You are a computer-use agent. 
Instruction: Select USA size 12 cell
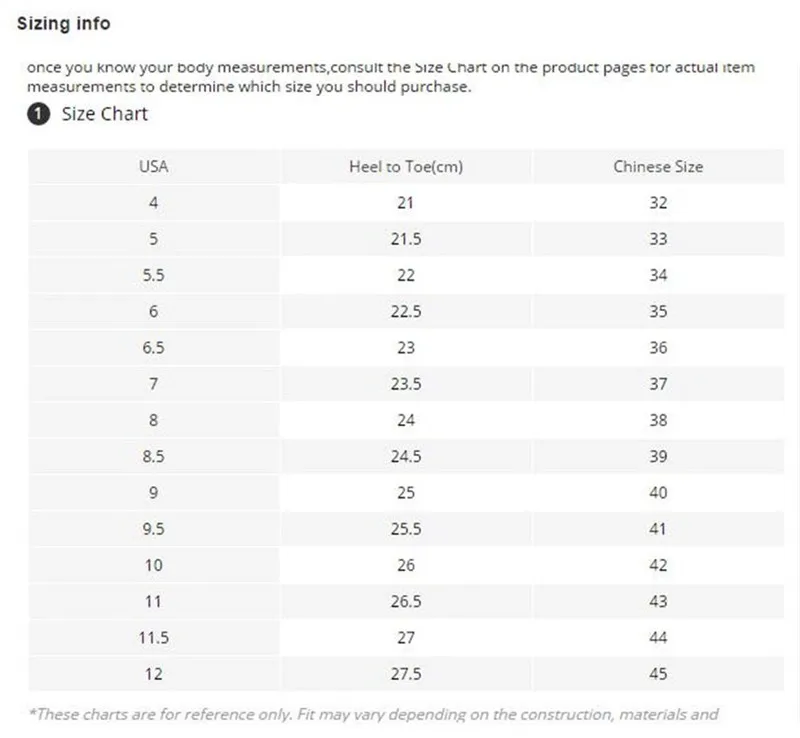tap(154, 674)
